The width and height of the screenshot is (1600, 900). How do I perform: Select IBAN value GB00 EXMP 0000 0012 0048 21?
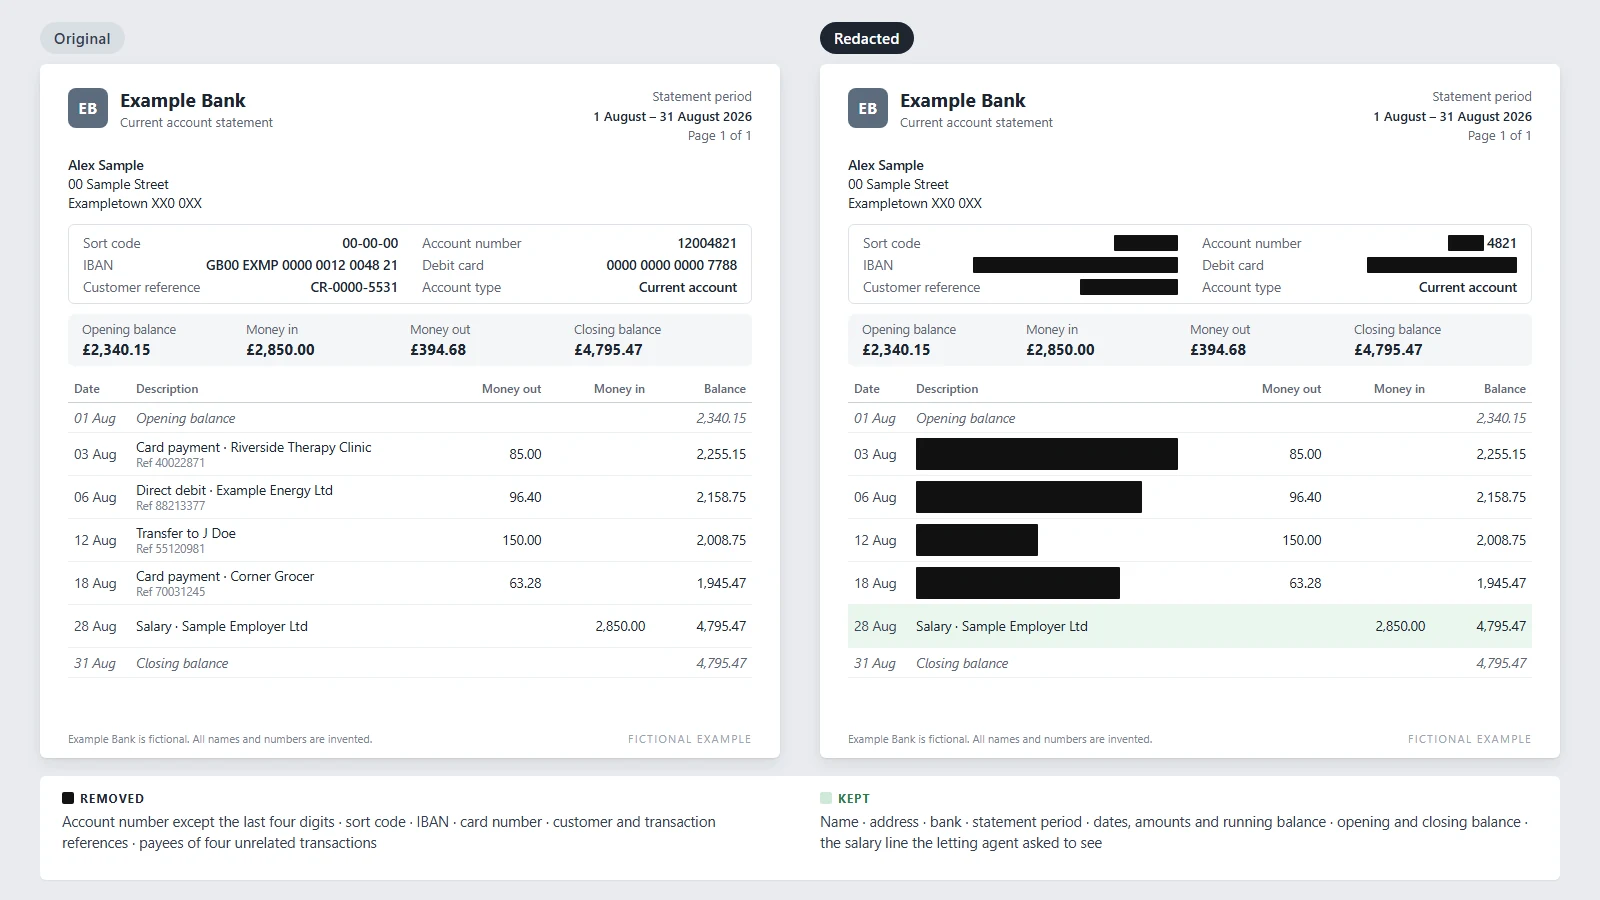302,265
